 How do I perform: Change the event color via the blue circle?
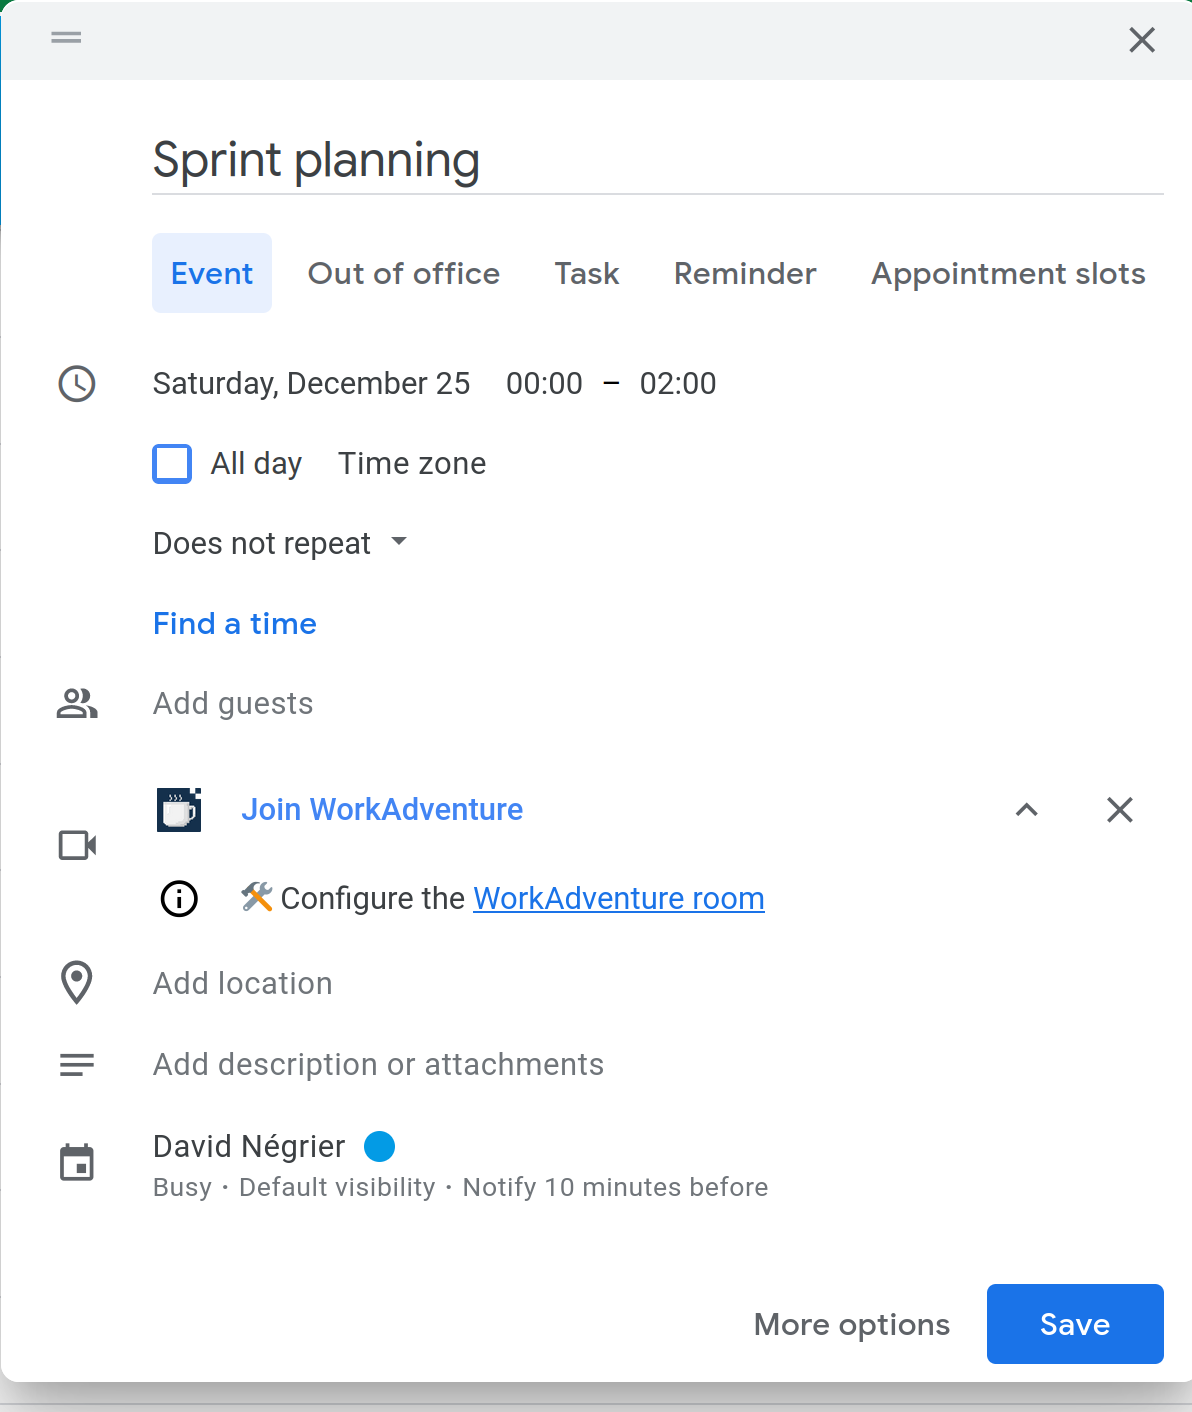click(380, 1146)
